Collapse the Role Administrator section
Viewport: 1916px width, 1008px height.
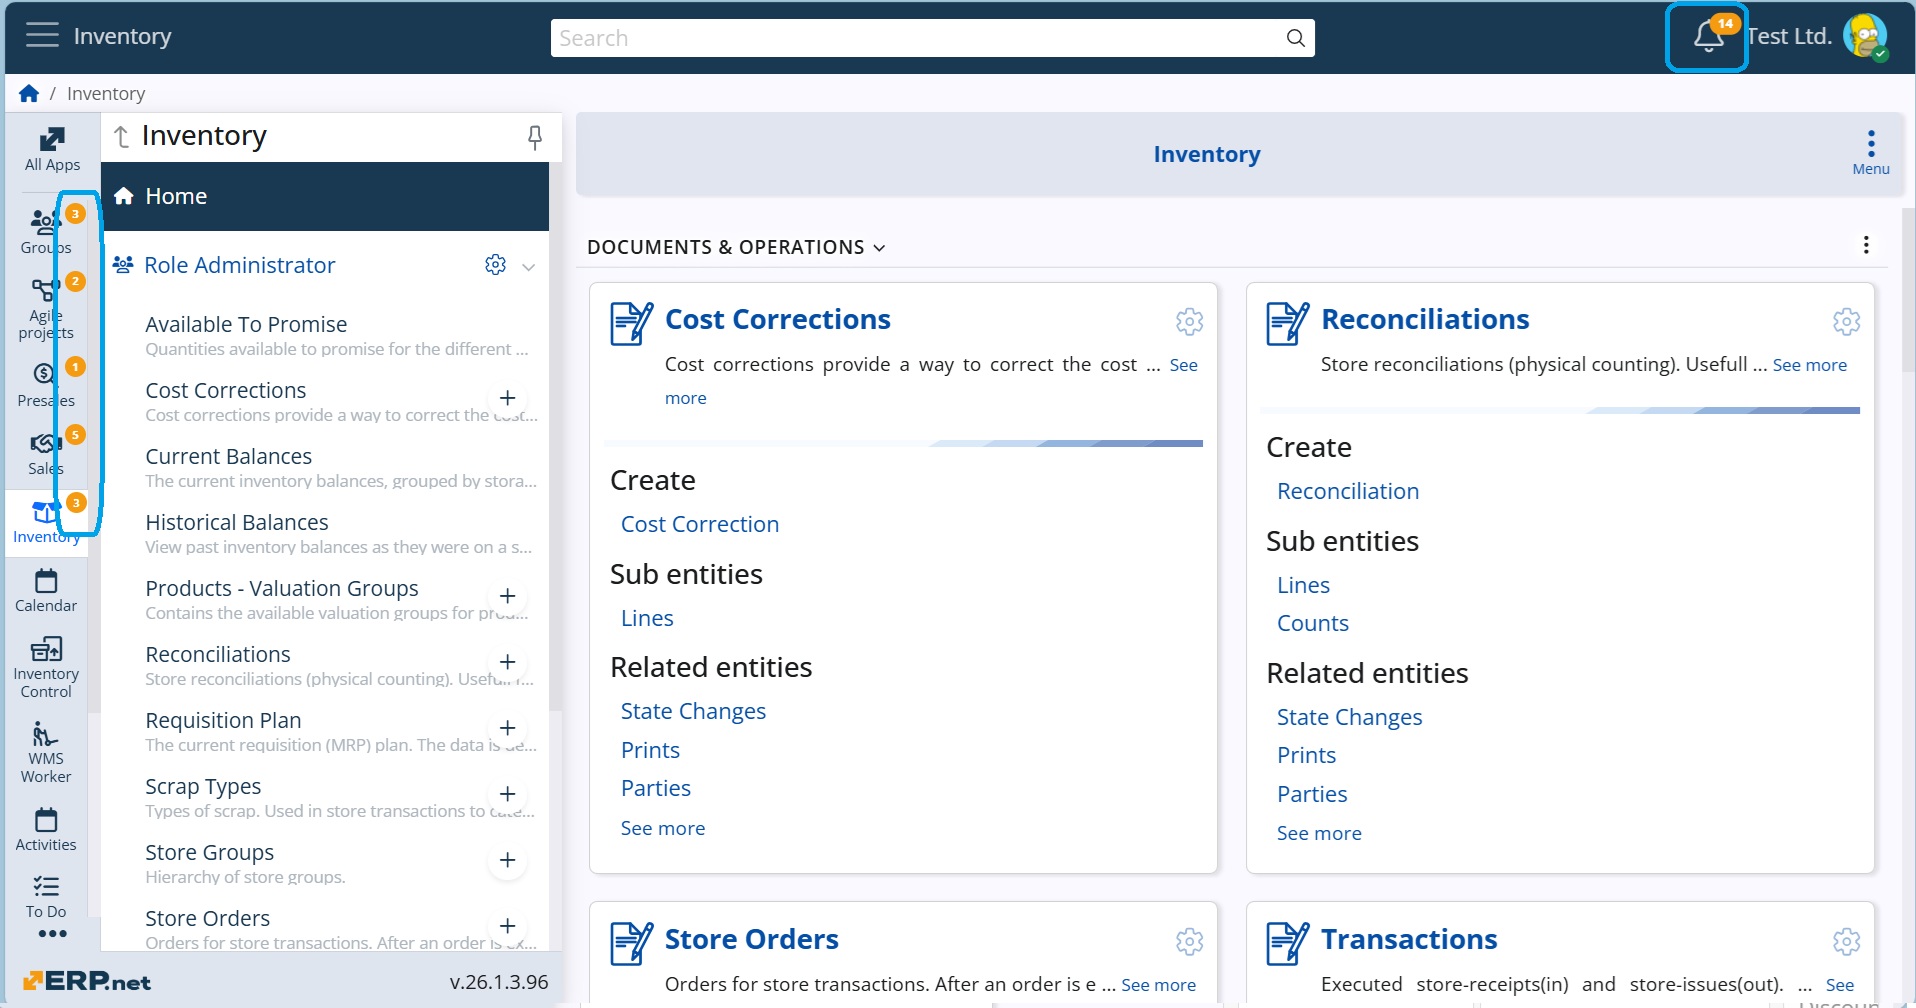point(529,266)
